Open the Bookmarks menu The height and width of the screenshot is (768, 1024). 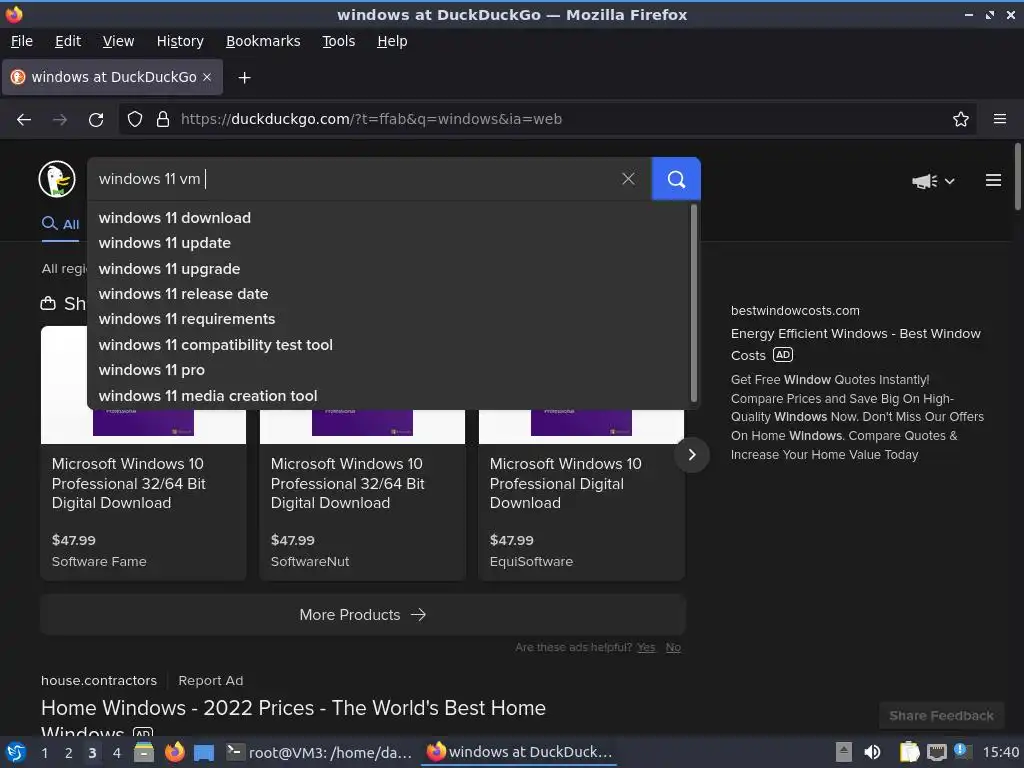263,41
